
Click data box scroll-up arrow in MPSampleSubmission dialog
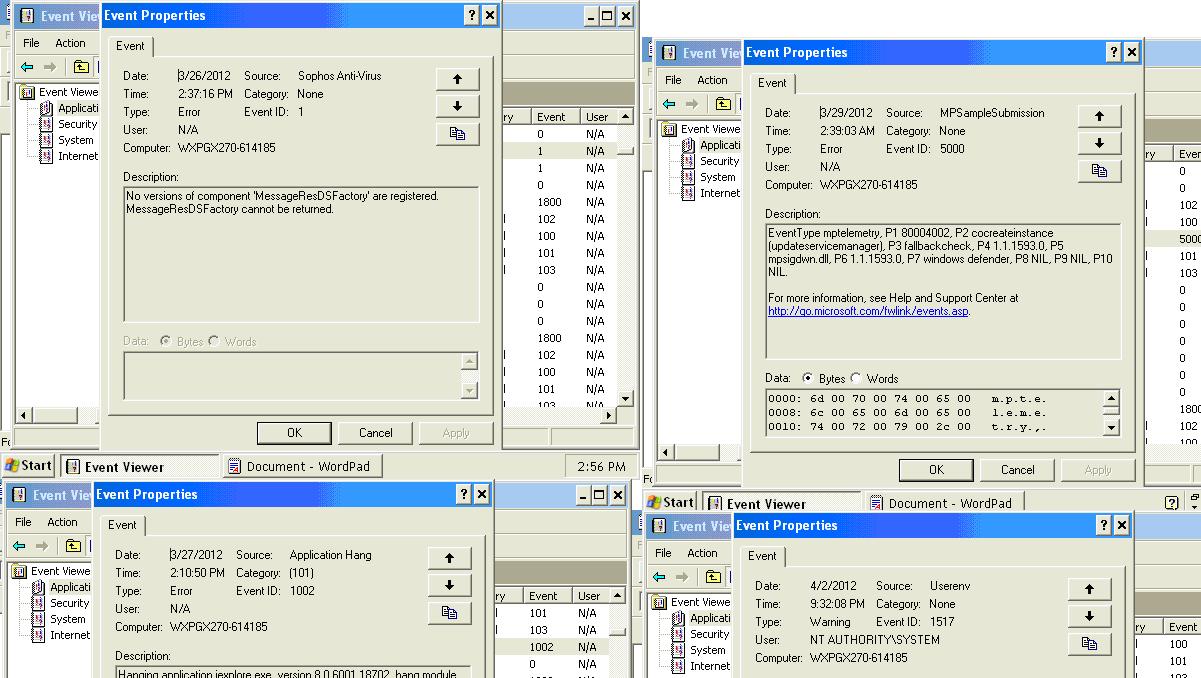pos(1111,399)
